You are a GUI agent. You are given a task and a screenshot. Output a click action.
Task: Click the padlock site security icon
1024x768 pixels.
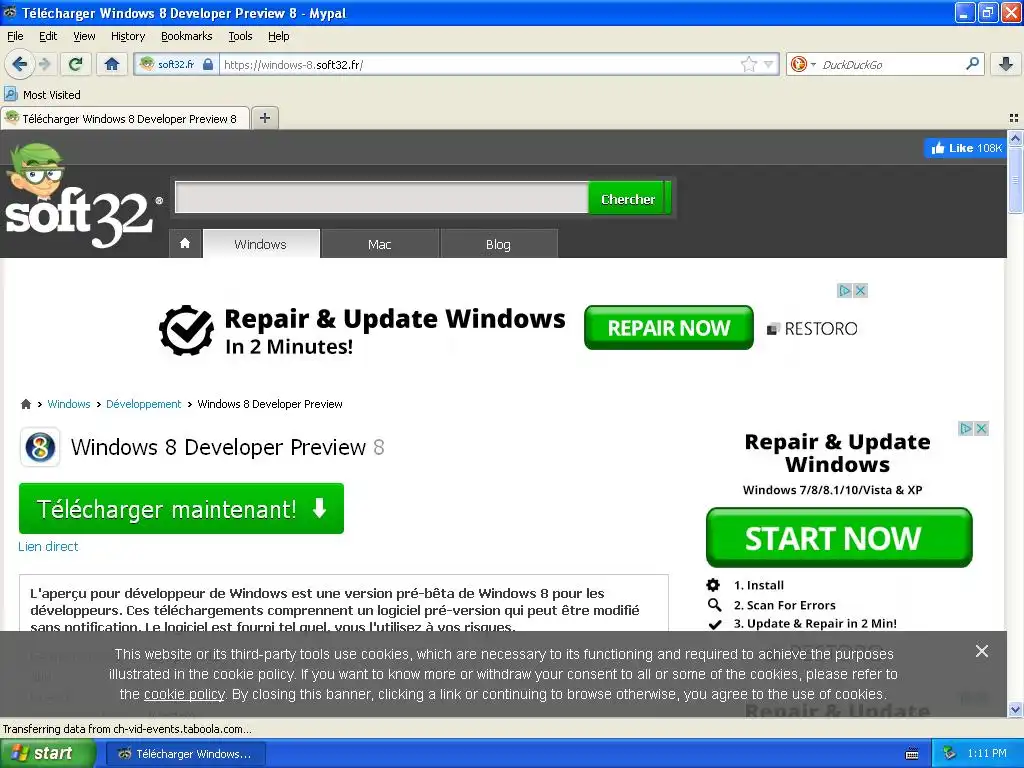pos(208,64)
